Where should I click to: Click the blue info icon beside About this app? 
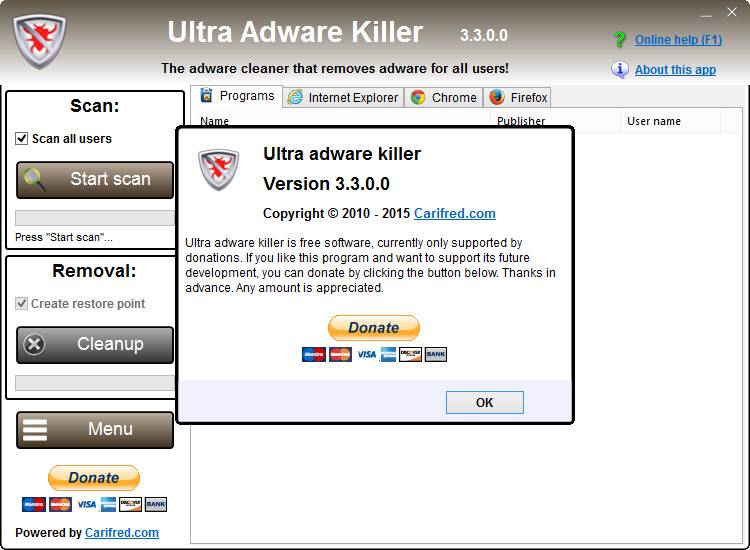tap(620, 70)
